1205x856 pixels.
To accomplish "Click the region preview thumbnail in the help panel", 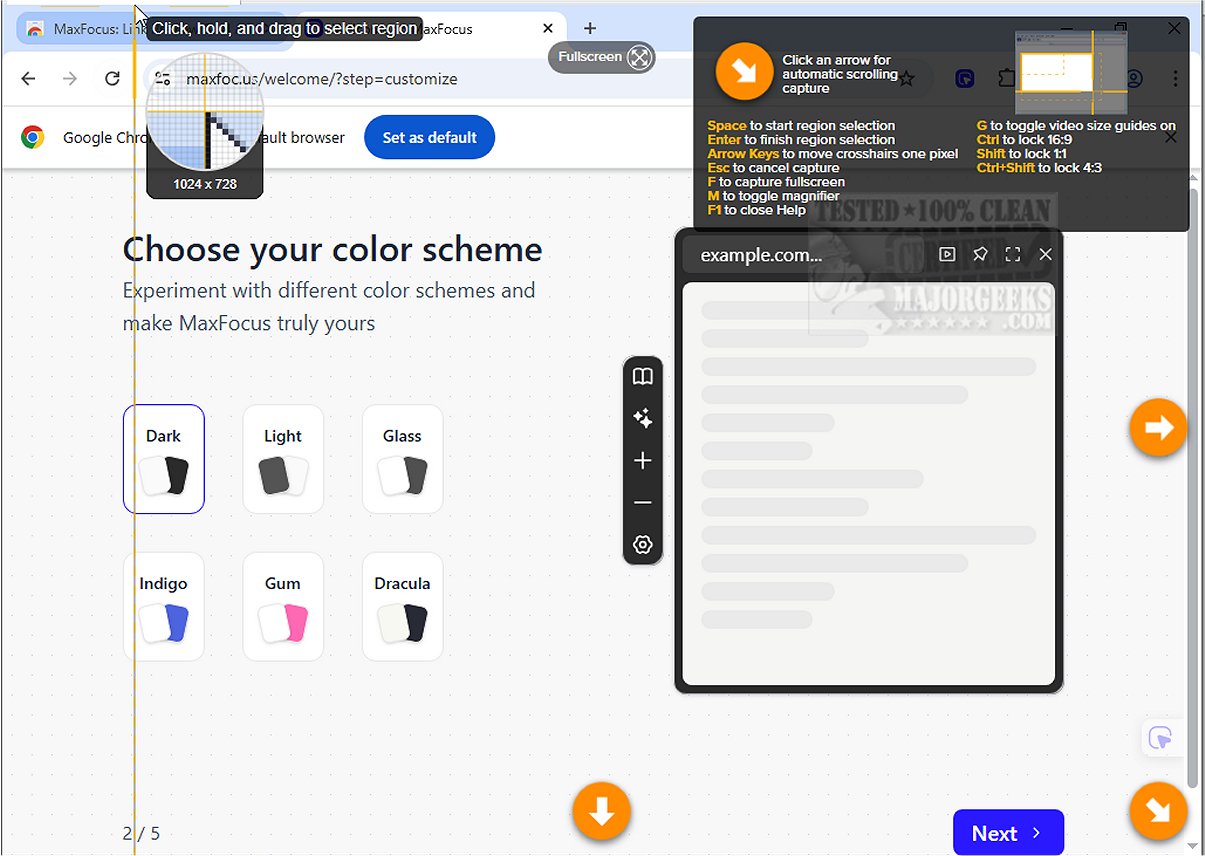I will 1071,72.
